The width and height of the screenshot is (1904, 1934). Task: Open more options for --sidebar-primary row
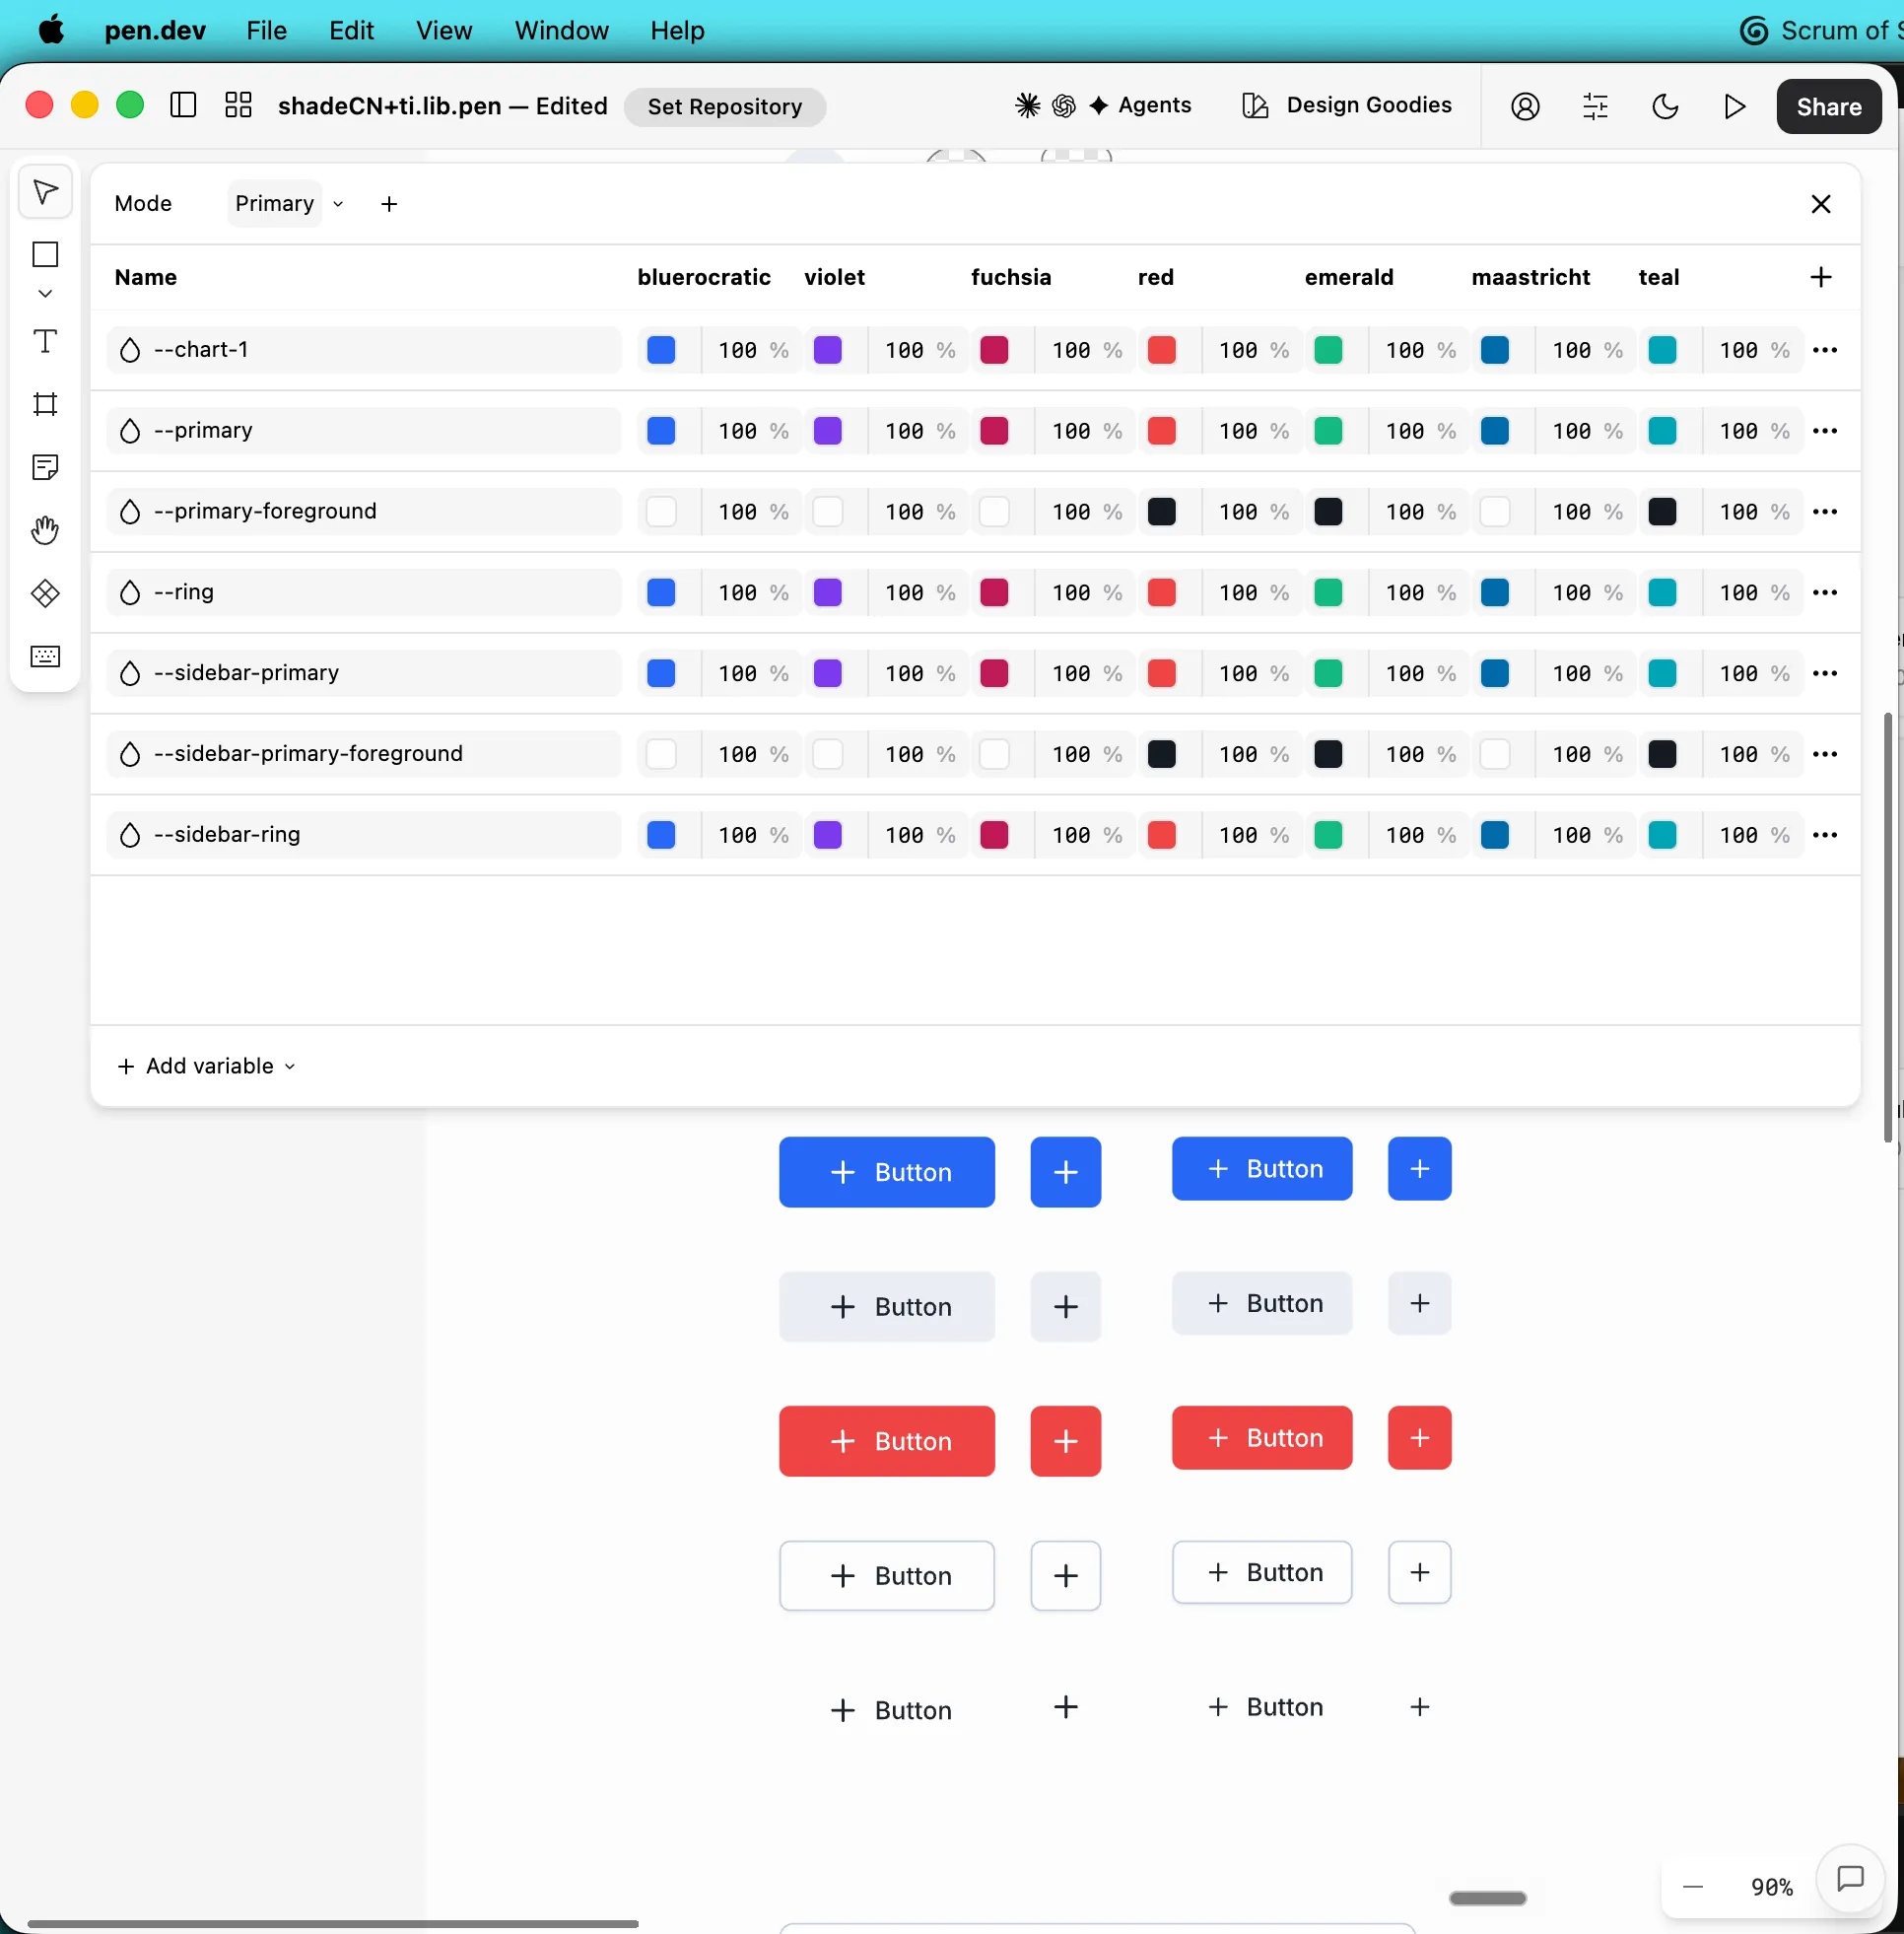pyautogui.click(x=1825, y=673)
